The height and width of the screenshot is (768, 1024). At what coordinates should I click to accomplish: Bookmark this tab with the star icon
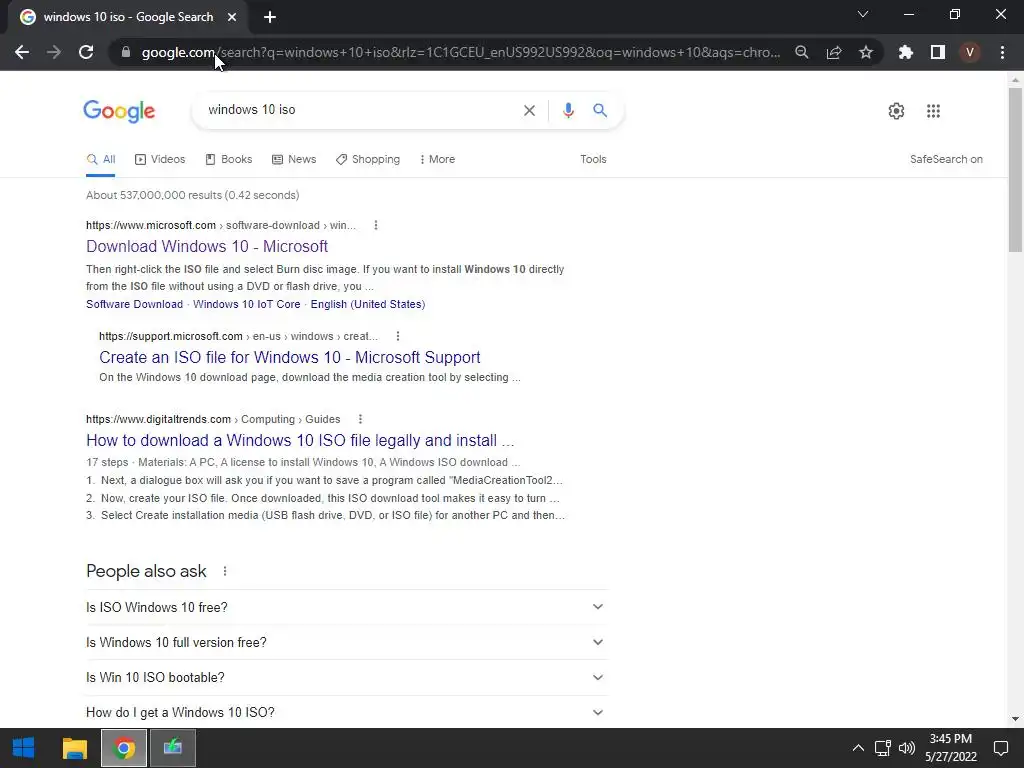(866, 52)
